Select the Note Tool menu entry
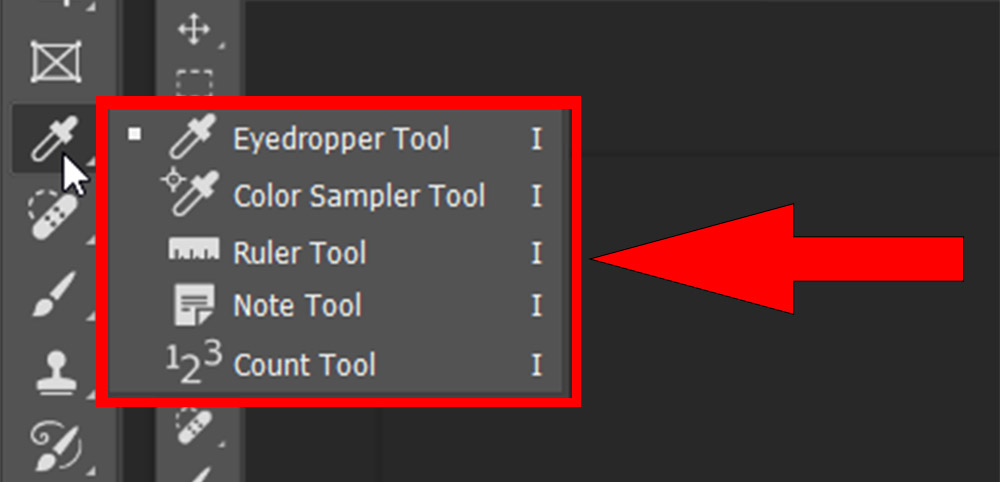The height and width of the screenshot is (482, 1000). point(297,306)
